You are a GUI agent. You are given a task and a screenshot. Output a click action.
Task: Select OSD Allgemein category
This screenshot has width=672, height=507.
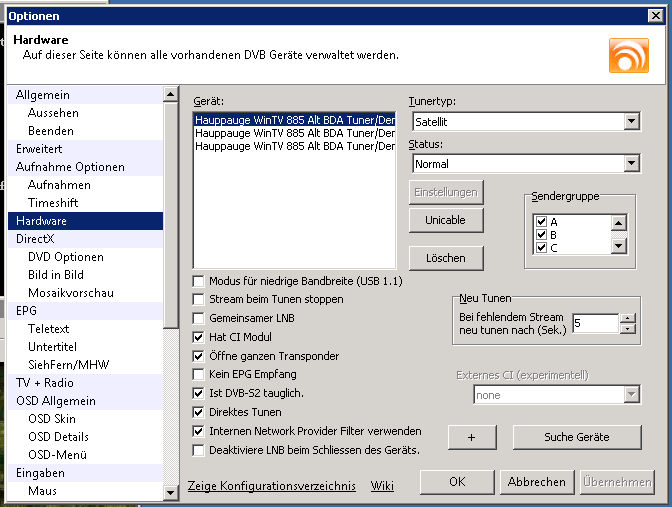point(85,401)
